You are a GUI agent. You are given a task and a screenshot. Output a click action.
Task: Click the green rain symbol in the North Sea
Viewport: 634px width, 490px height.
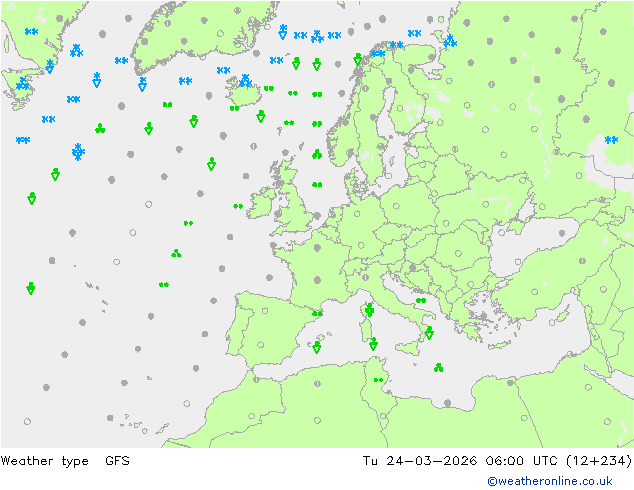(x=317, y=185)
